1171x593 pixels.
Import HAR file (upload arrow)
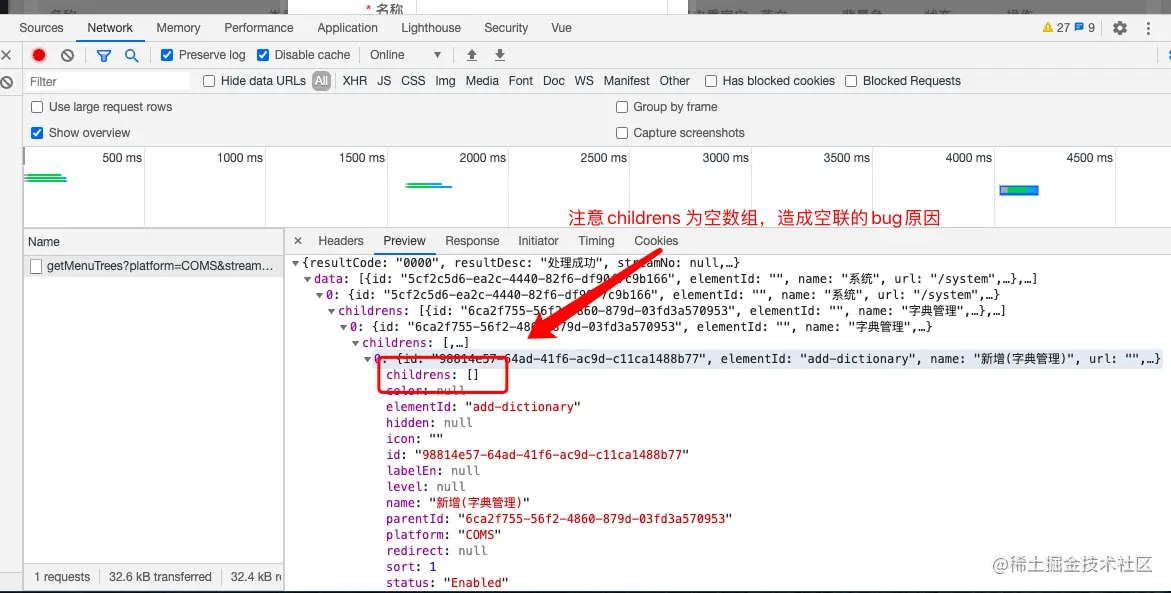click(x=472, y=55)
